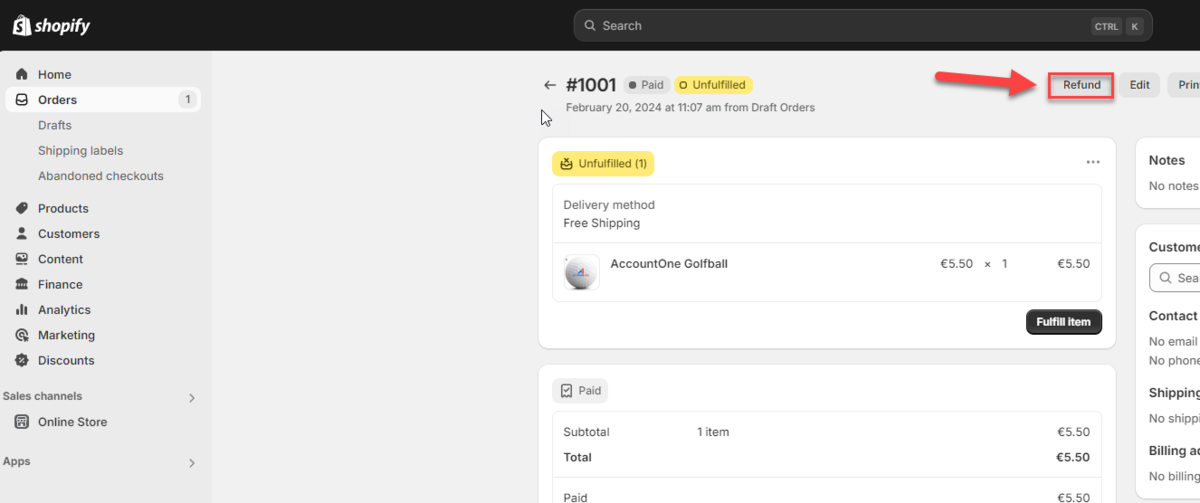Click the top Search field

click(x=863, y=26)
